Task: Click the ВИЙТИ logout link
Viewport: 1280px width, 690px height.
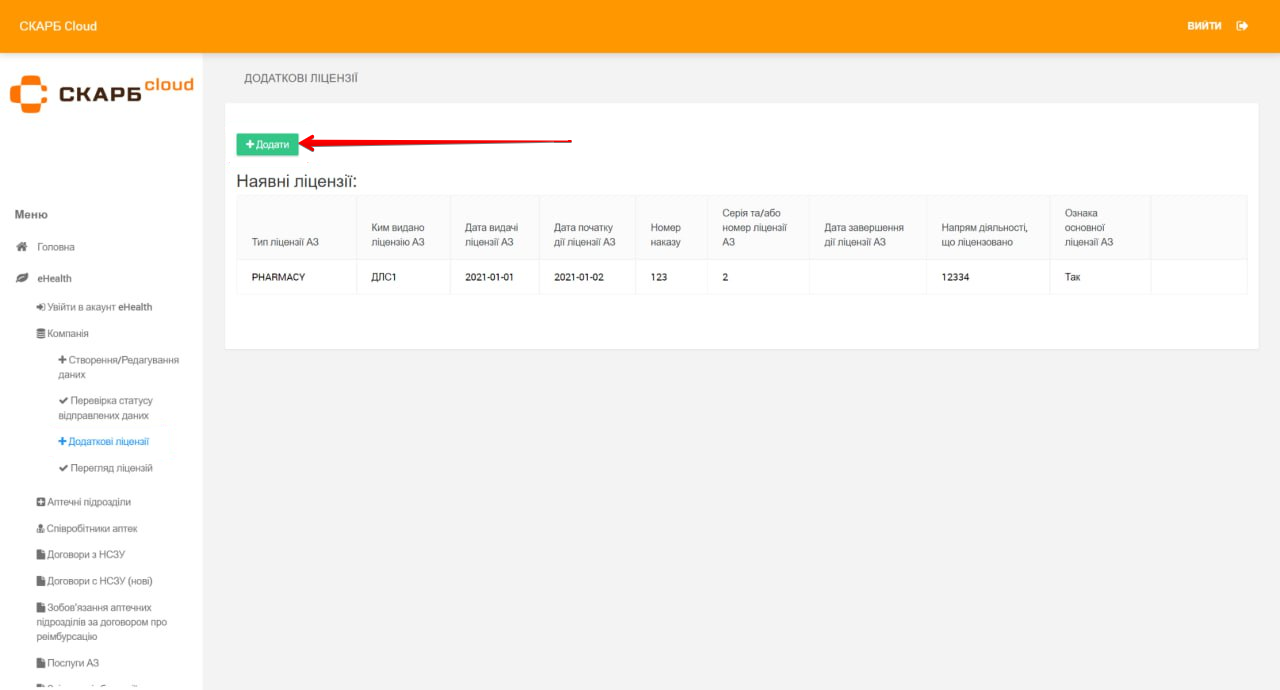Action: (x=1204, y=26)
